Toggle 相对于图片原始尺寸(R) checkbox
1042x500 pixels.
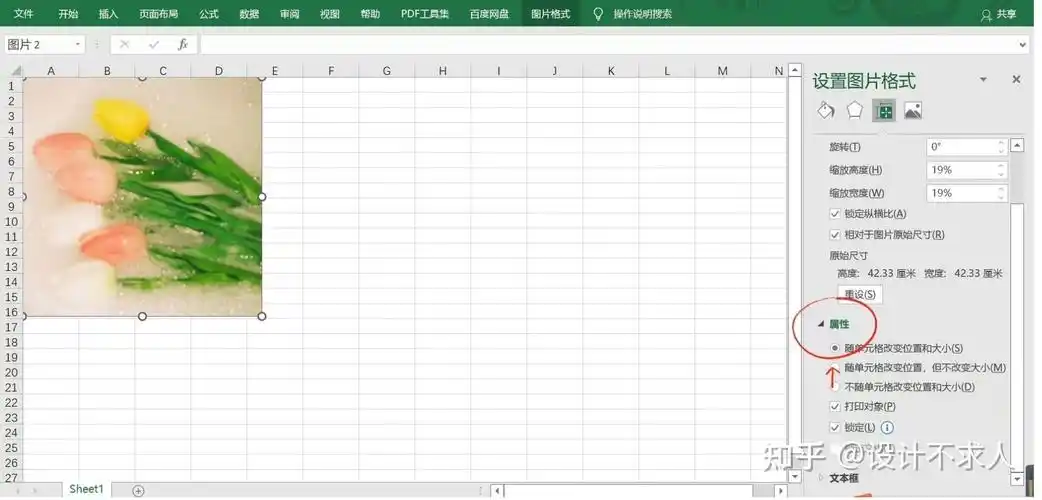pos(835,235)
